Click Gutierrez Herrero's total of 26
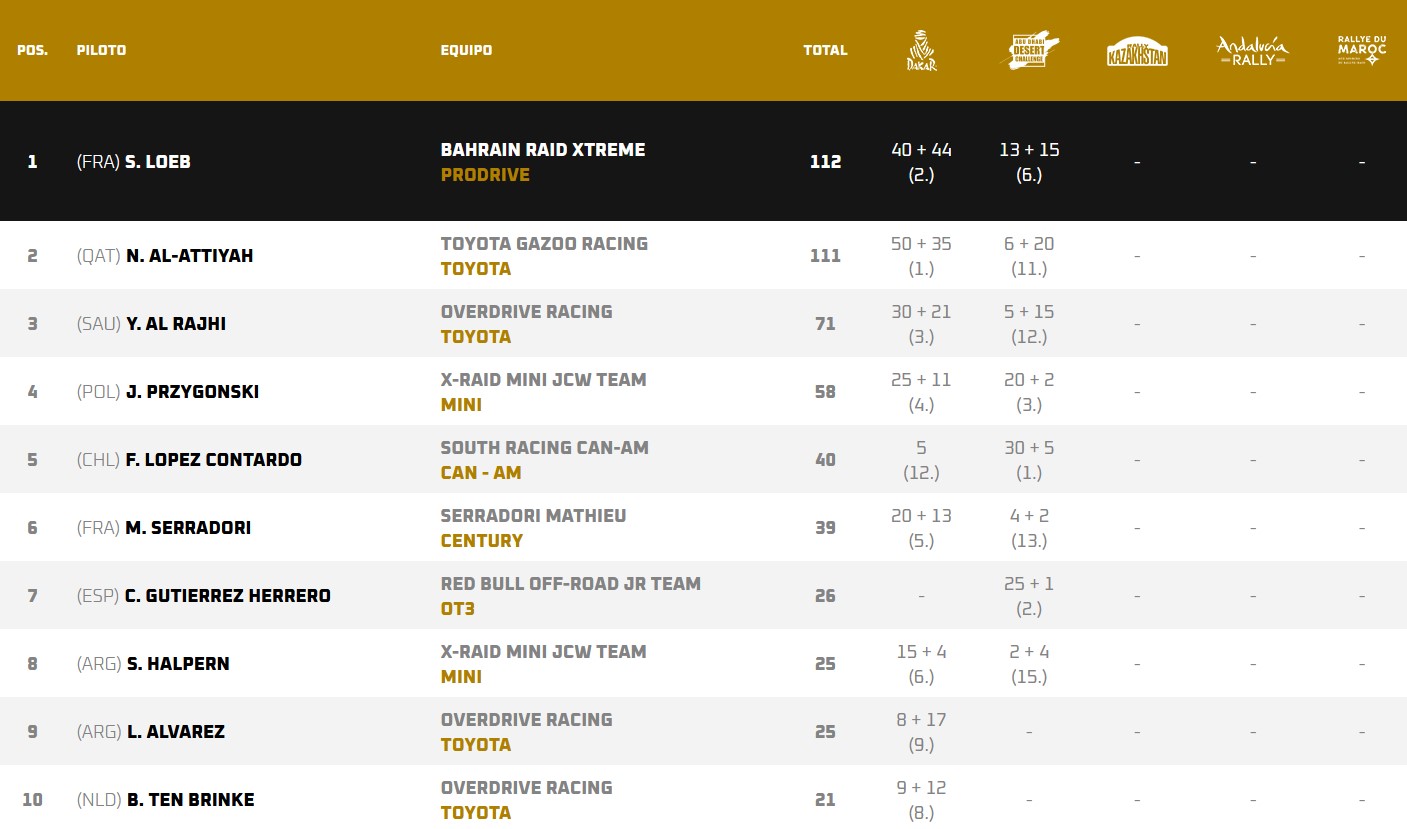This screenshot has width=1407, height=829. pos(825,596)
